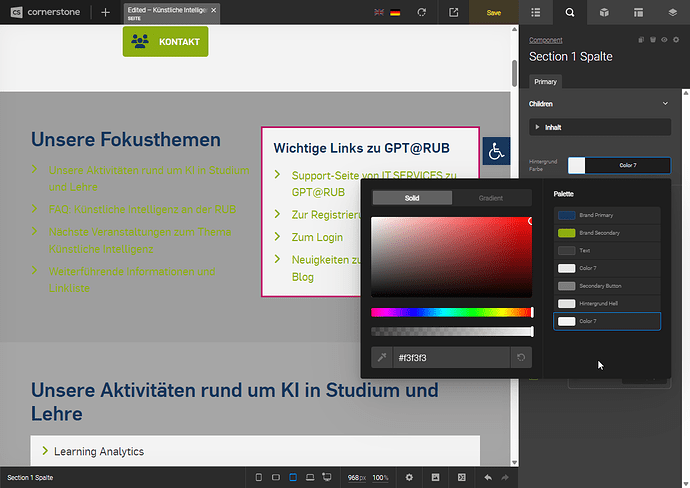Choose Brand Secondary palette color
Viewport: 690px width, 488px height.
pos(607,233)
